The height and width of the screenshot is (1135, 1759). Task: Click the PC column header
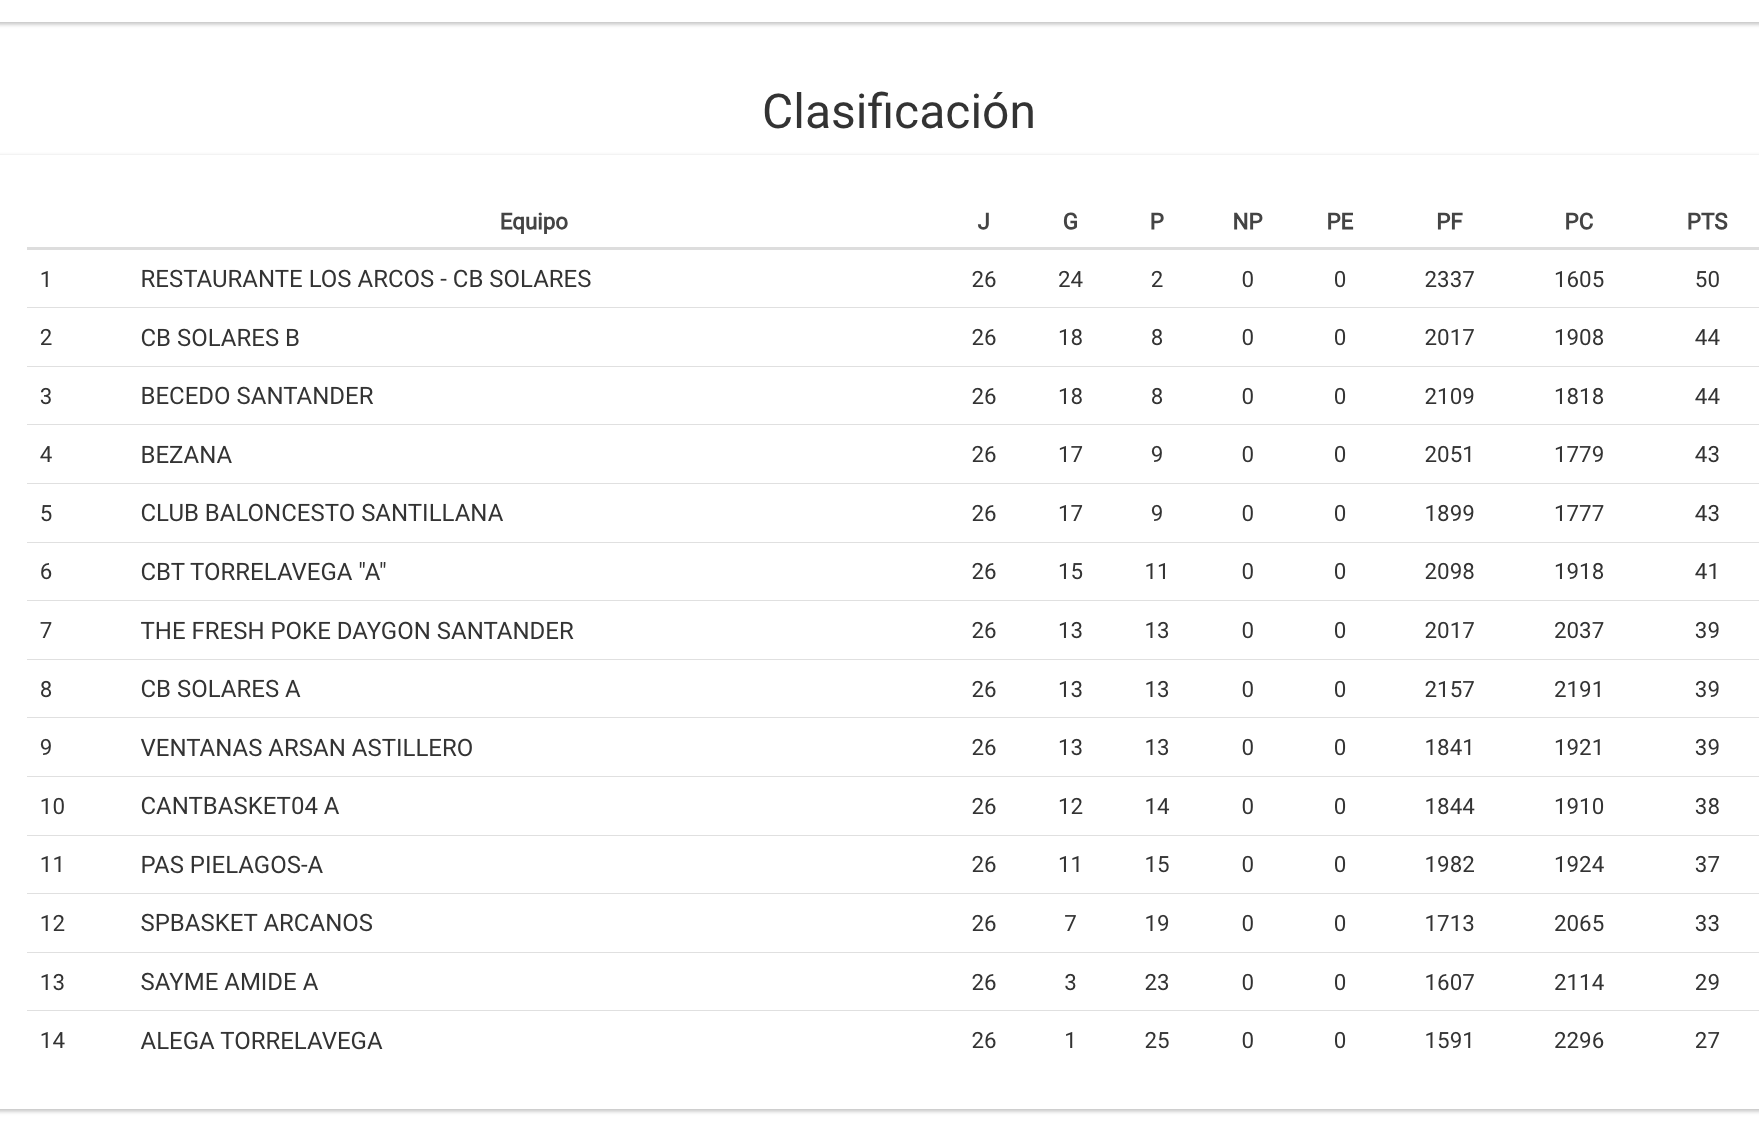tap(1578, 222)
